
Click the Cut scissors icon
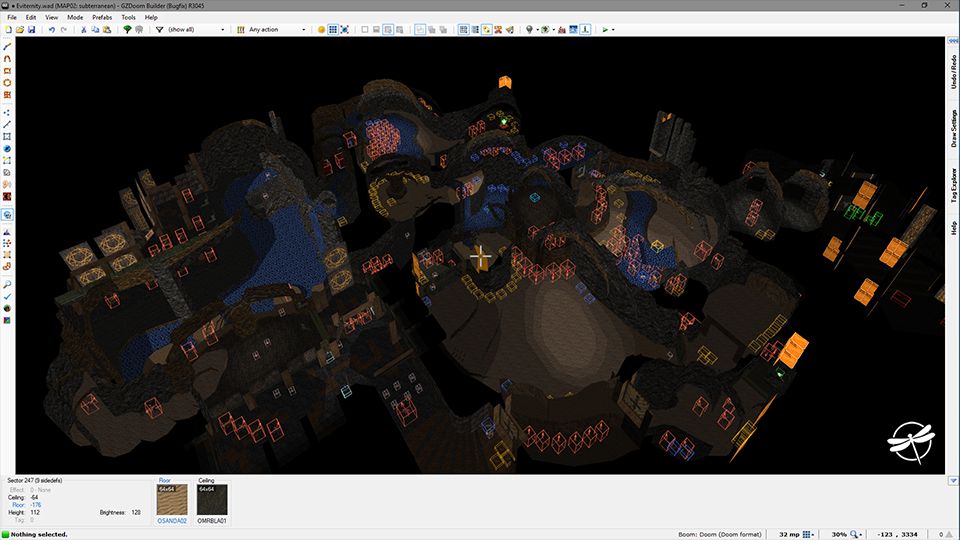tap(84, 30)
